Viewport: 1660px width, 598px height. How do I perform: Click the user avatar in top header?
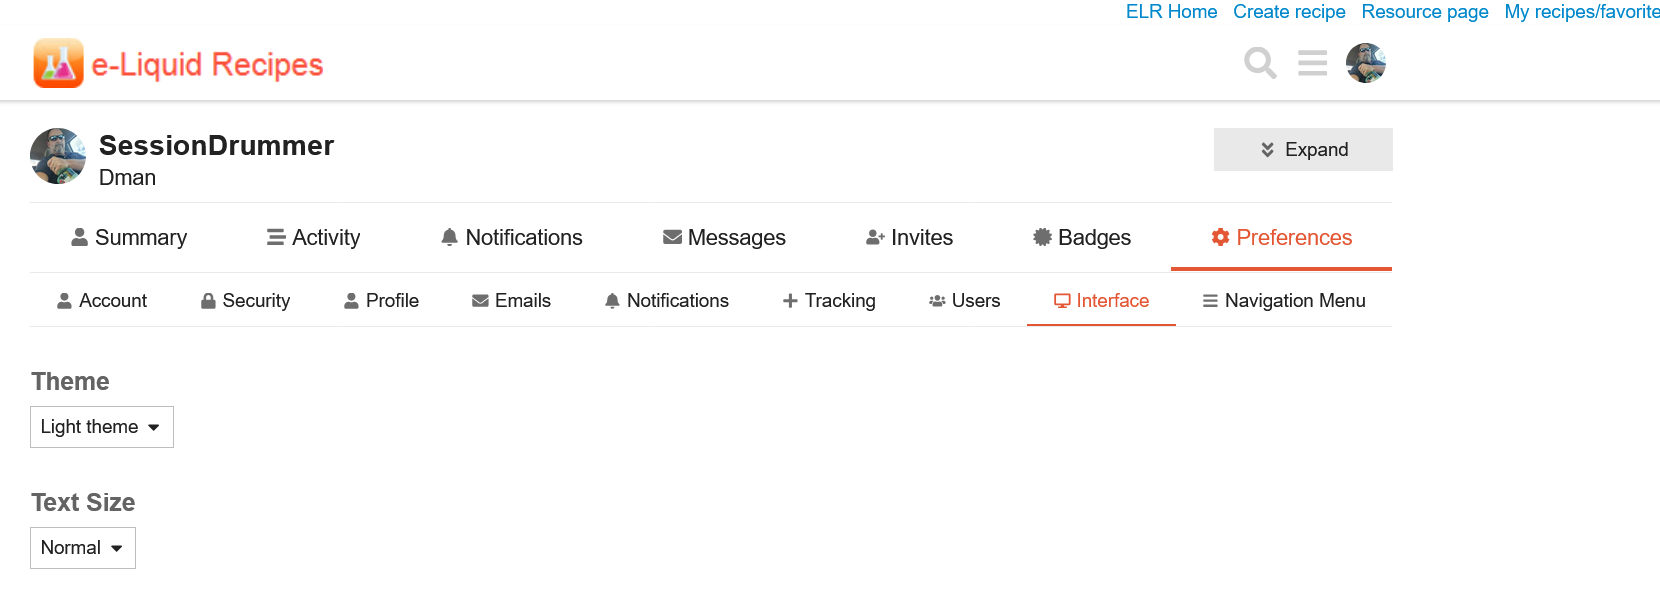1365,63
